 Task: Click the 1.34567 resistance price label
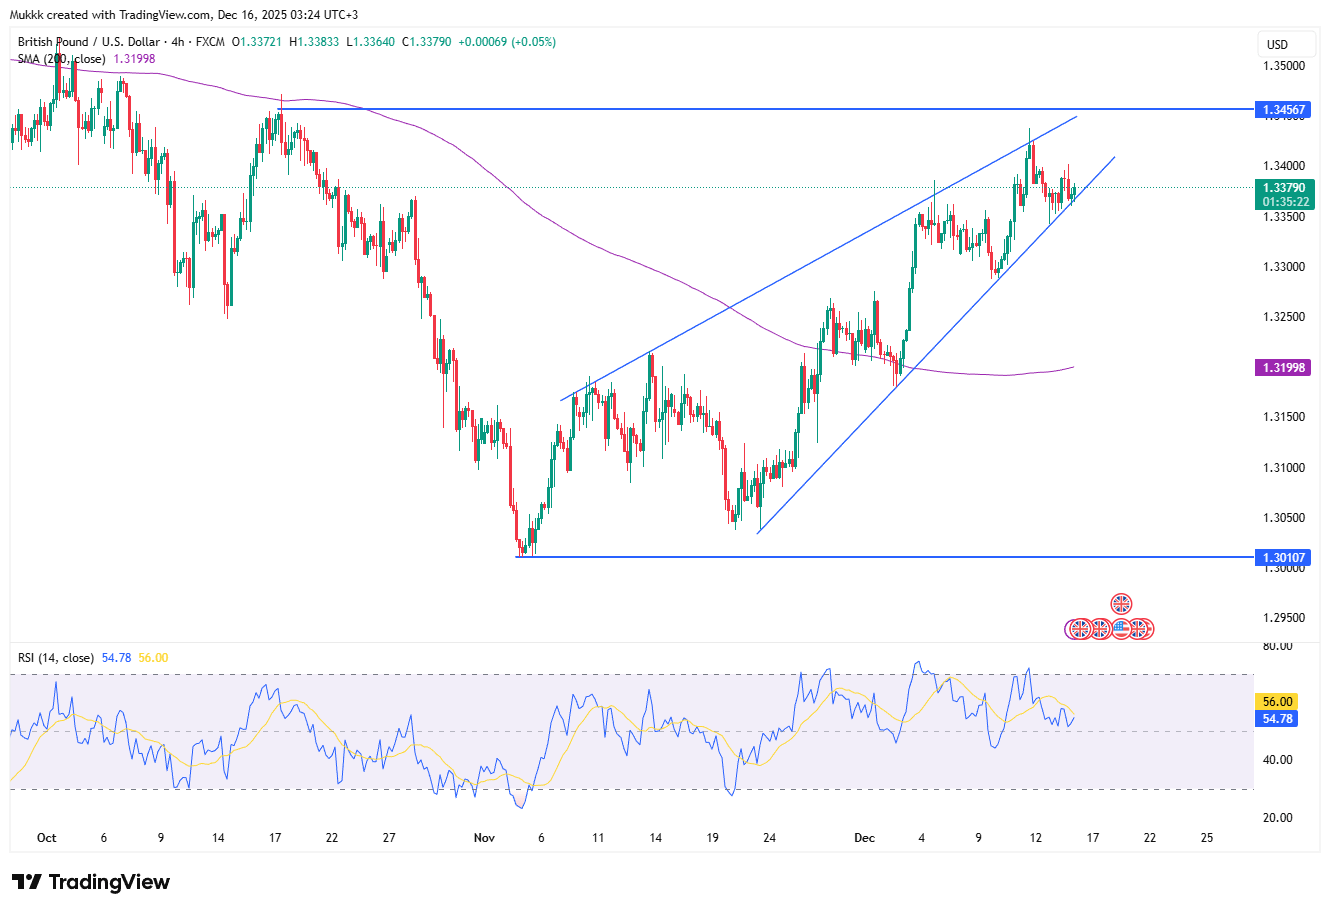point(1280,109)
